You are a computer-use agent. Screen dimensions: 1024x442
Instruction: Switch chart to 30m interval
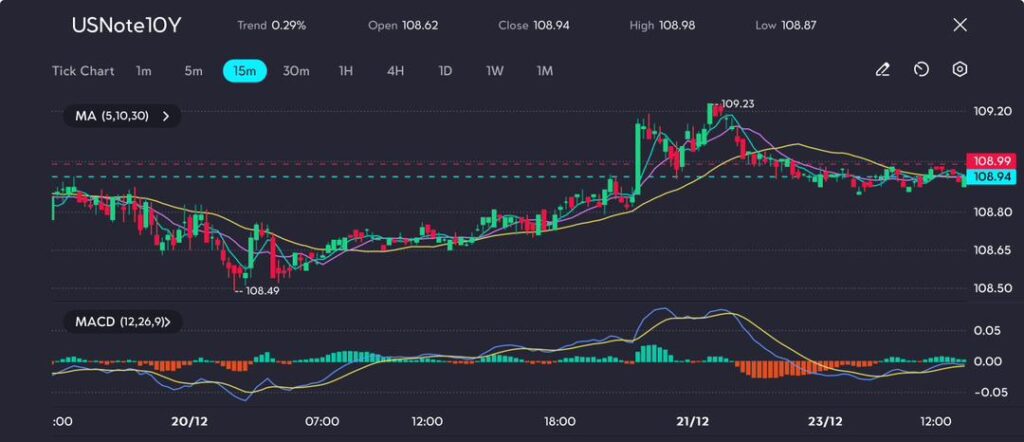296,71
